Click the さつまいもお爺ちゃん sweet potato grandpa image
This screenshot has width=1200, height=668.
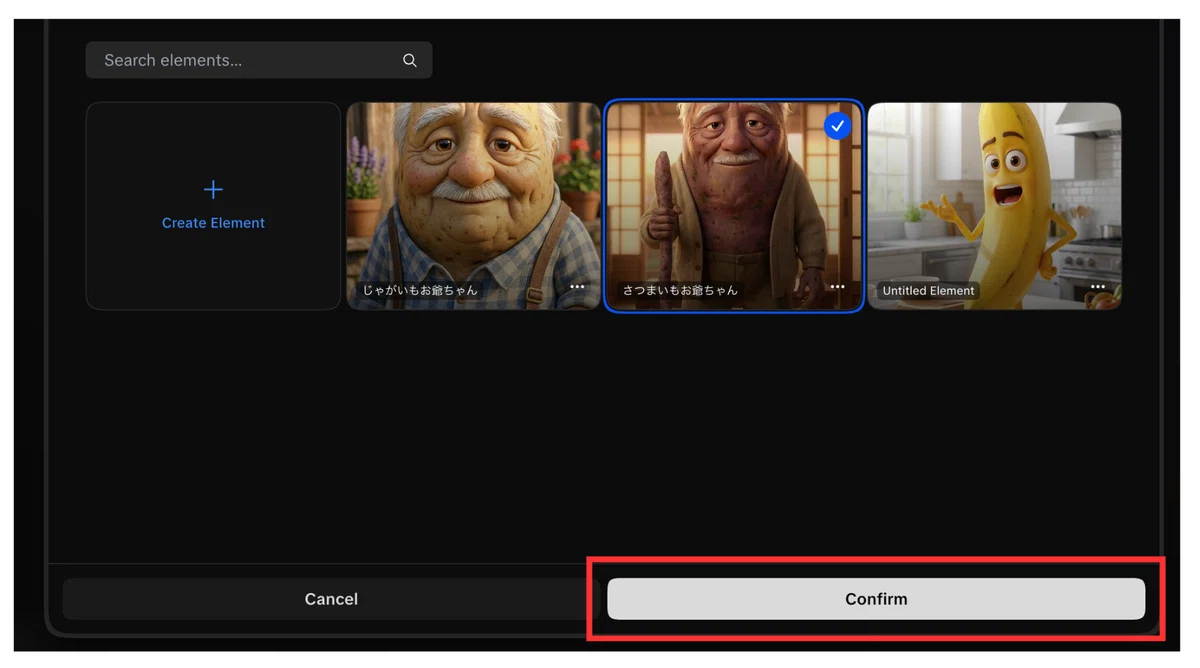(733, 206)
